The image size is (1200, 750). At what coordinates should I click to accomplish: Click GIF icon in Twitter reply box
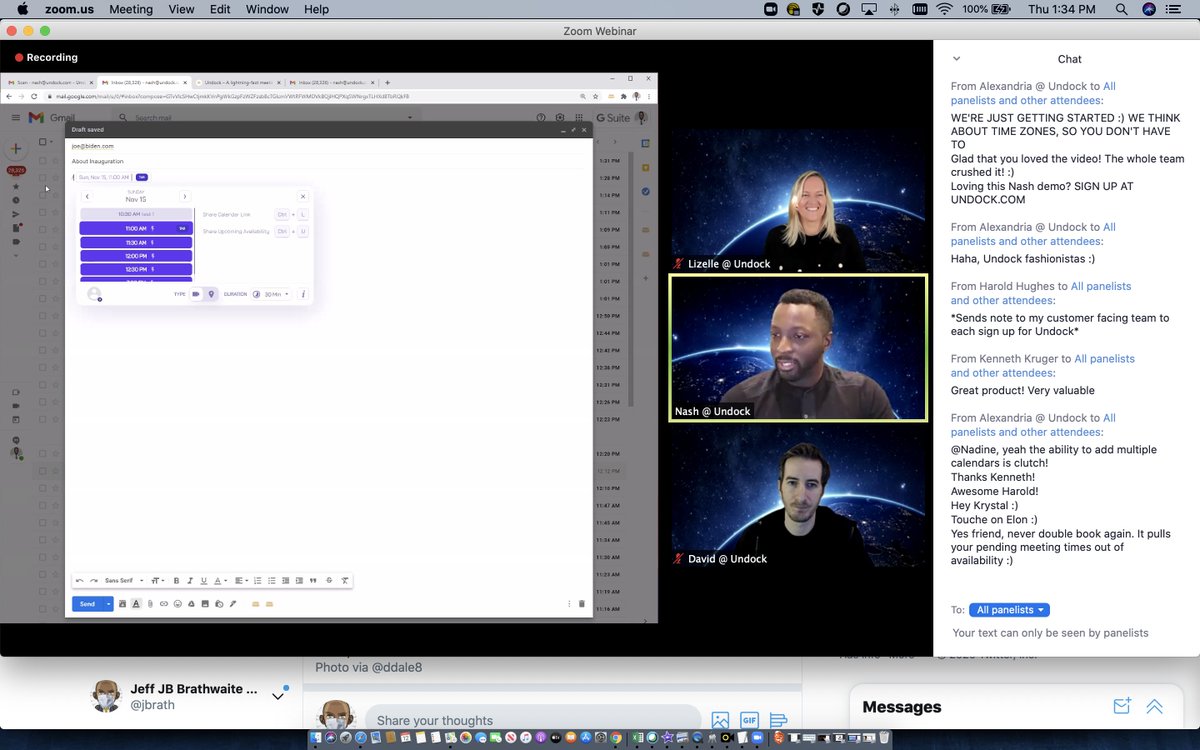749,720
